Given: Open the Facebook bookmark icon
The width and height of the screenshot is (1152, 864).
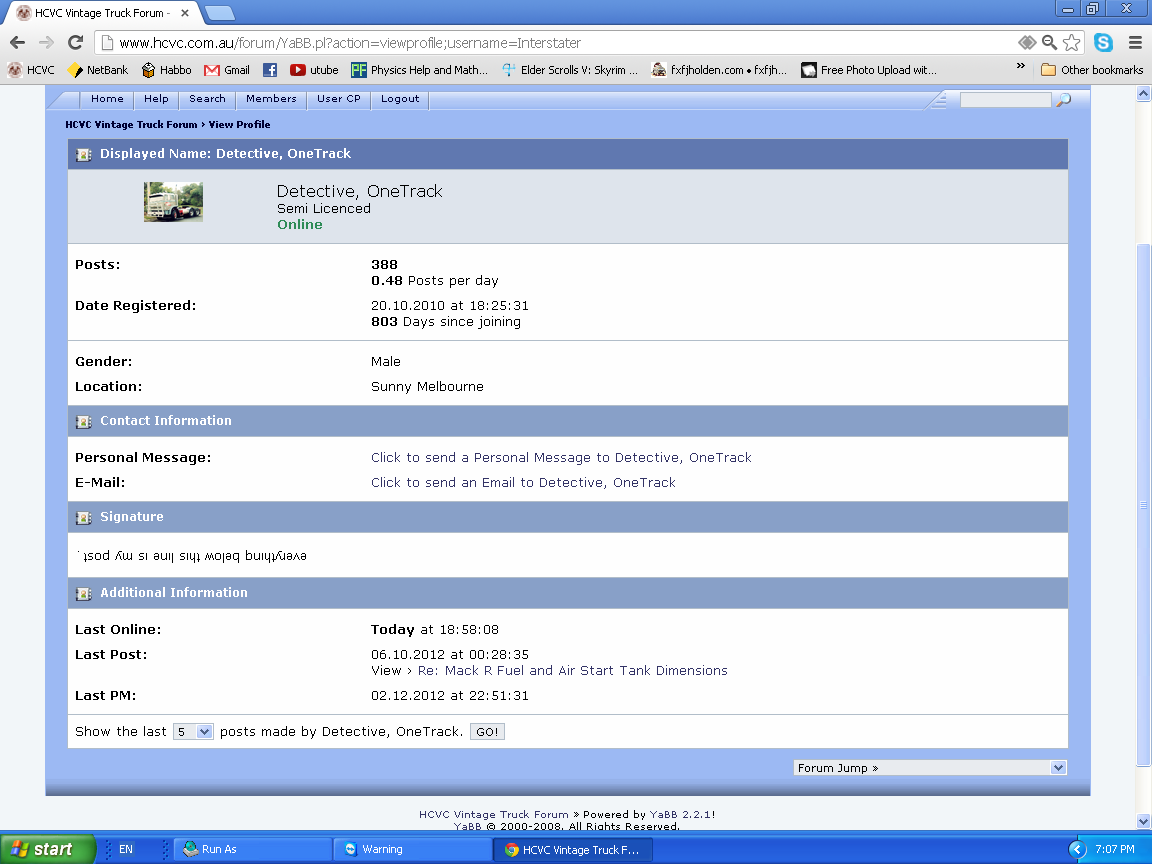Looking at the screenshot, I should point(270,70).
